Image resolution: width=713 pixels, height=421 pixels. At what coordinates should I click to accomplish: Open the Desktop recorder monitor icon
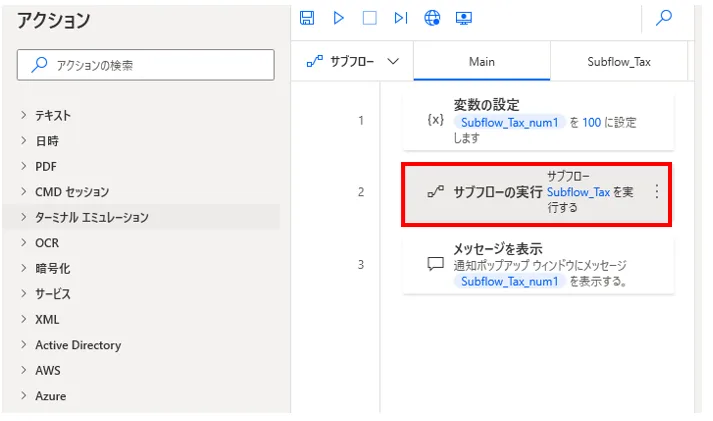(x=463, y=18)
